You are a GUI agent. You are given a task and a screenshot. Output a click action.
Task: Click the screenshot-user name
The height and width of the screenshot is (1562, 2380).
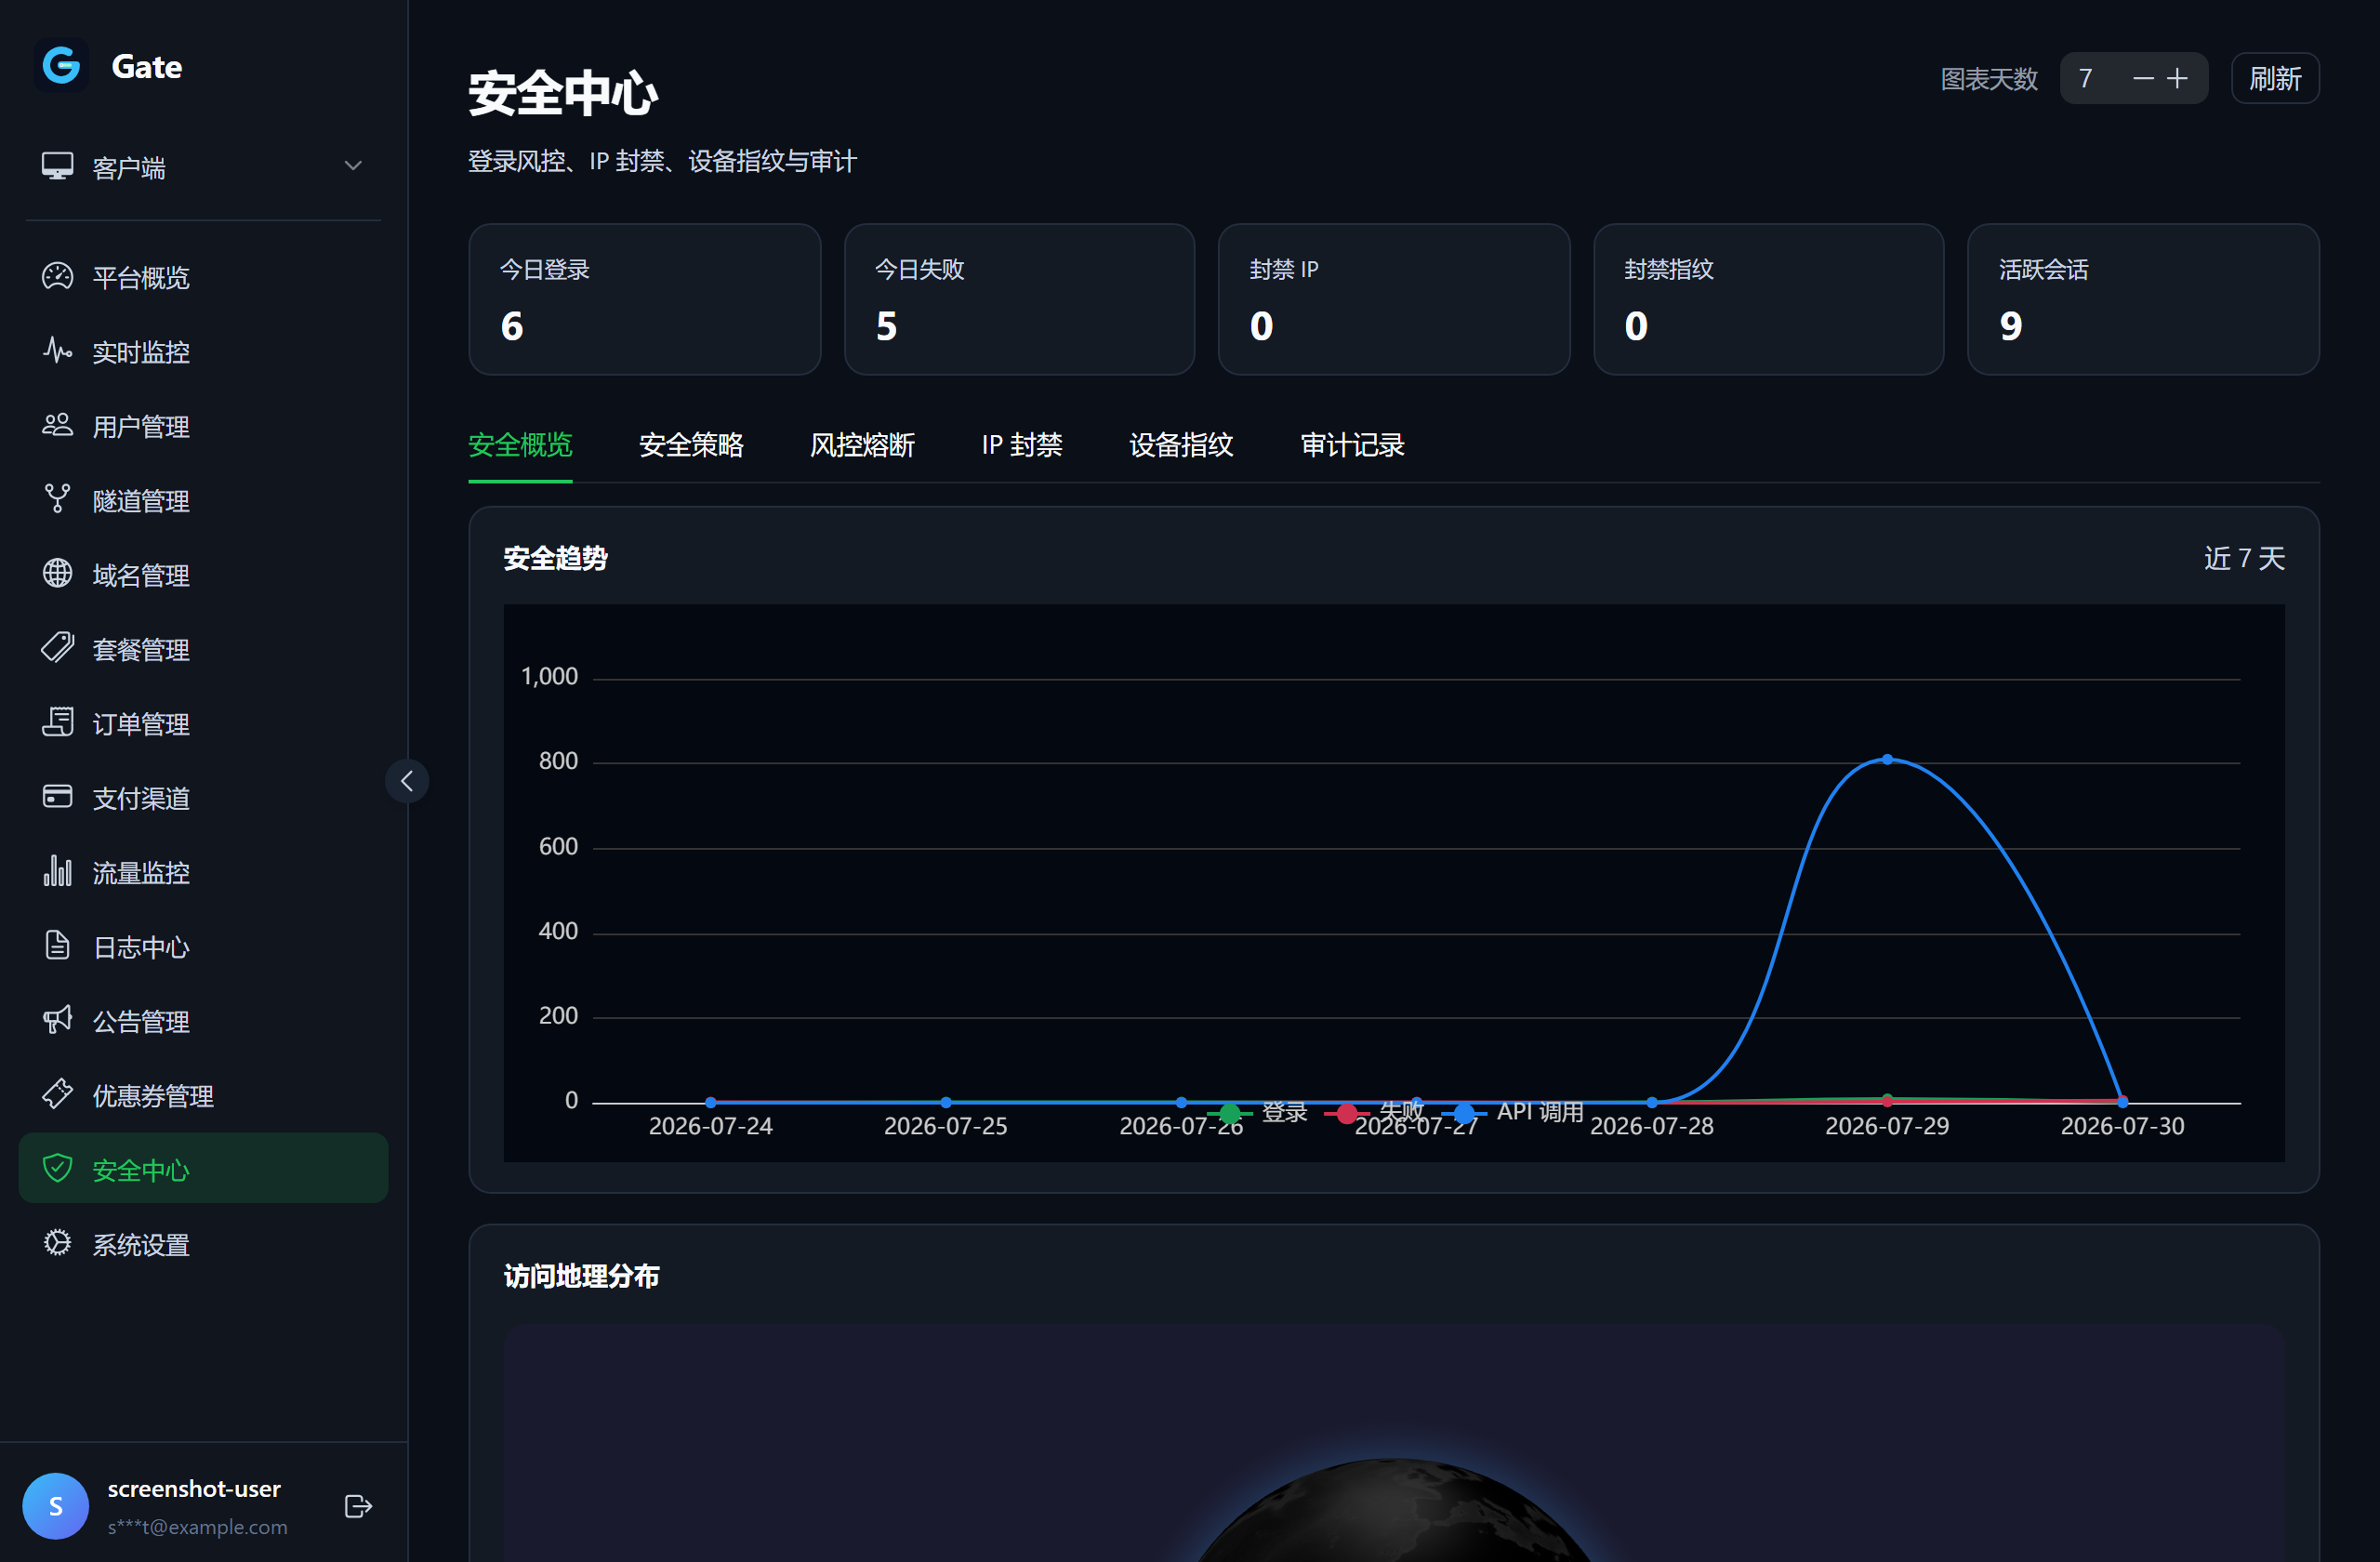194,1489
